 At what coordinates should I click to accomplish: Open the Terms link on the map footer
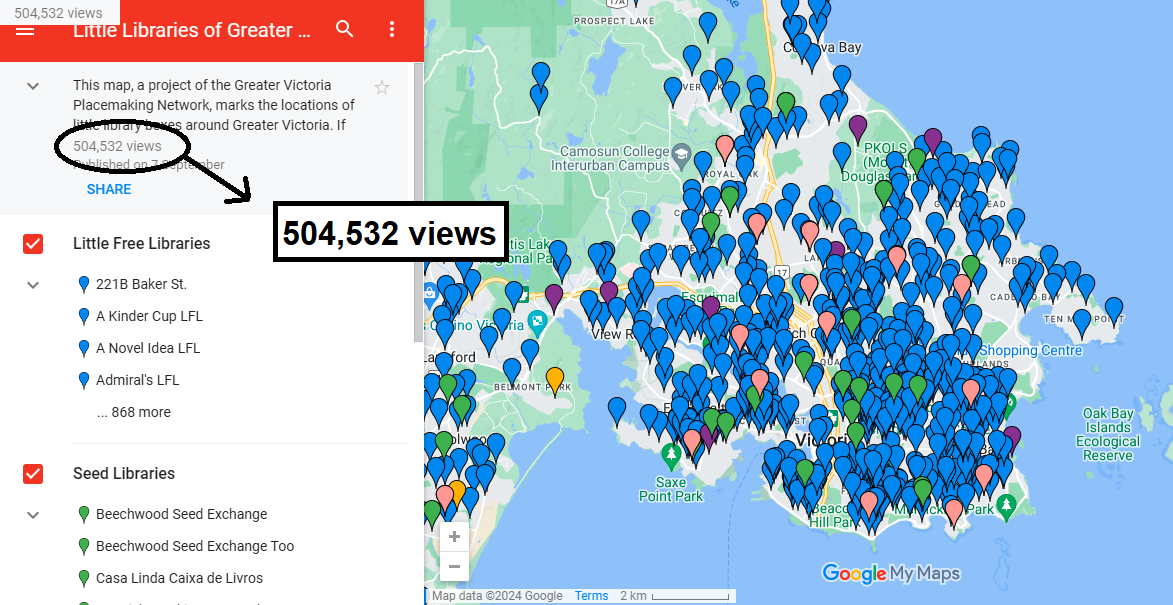[592, 596]
